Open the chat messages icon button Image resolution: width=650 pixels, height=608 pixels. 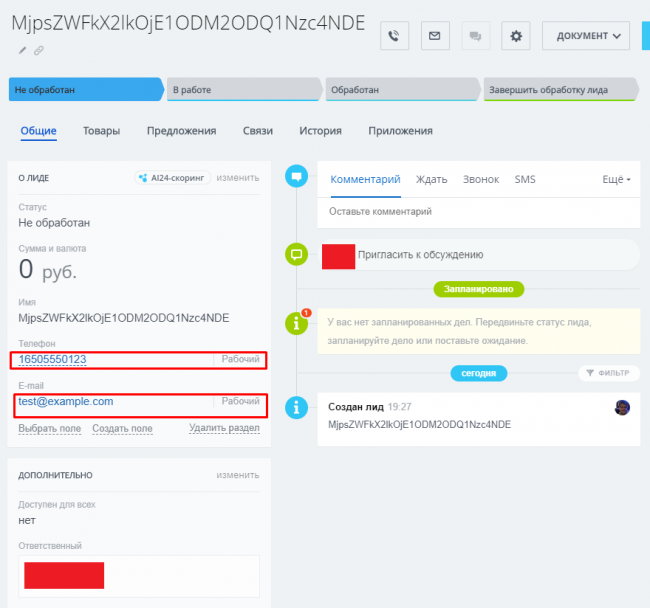point(475,36)
